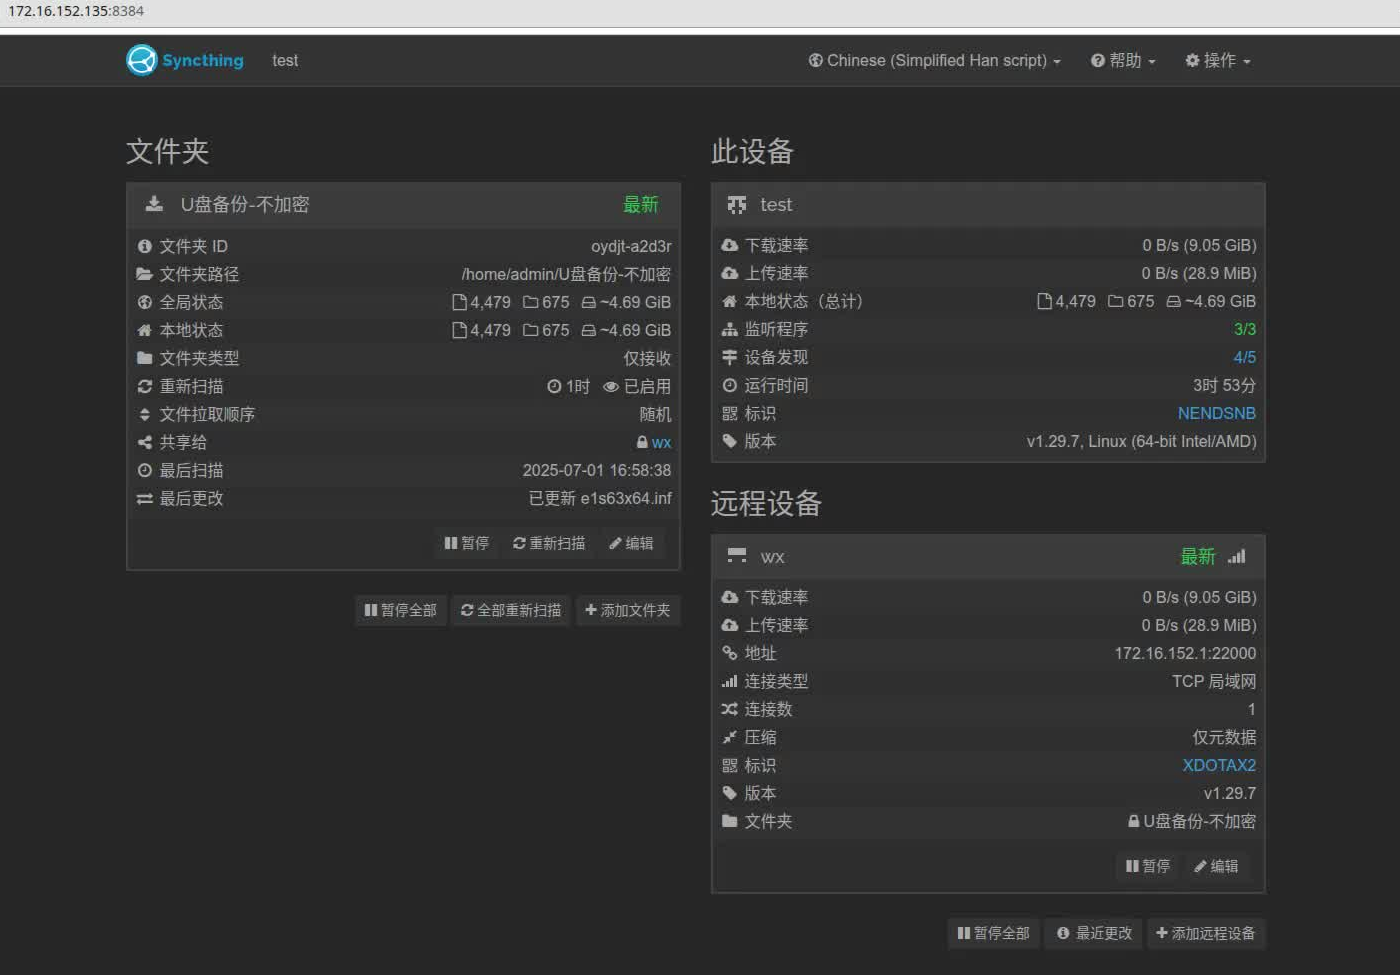Click 编辑 button for wx remote device
This screenshot has width=1400, height=975.
(x=1216, y=866)
